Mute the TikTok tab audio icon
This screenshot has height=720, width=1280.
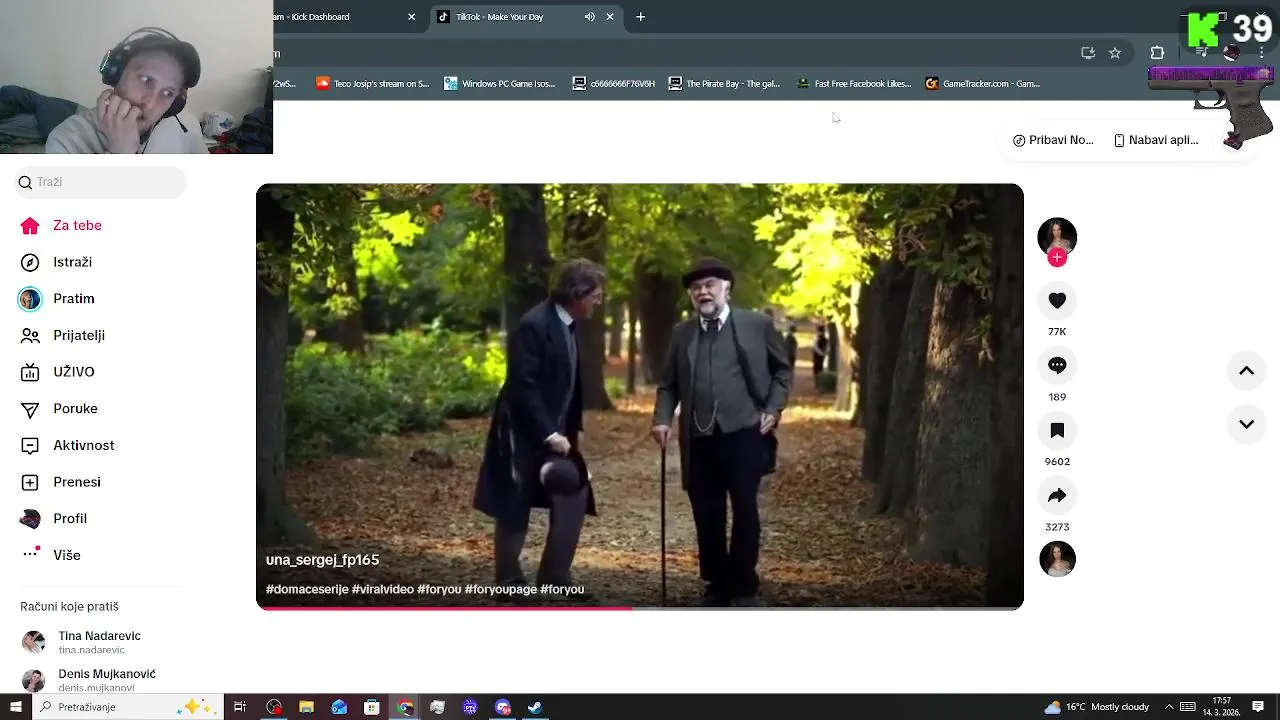(x=589, y=17)
